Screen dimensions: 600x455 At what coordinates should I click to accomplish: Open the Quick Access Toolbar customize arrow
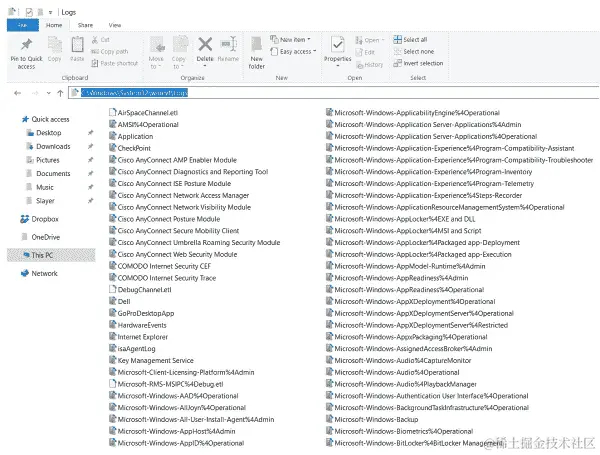(50, 12)
